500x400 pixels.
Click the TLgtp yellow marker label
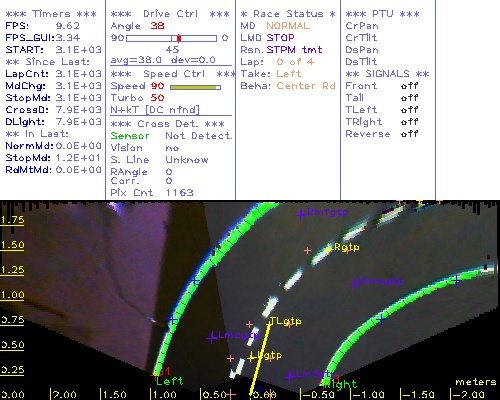pyautogui.click(x=285, y=321)
